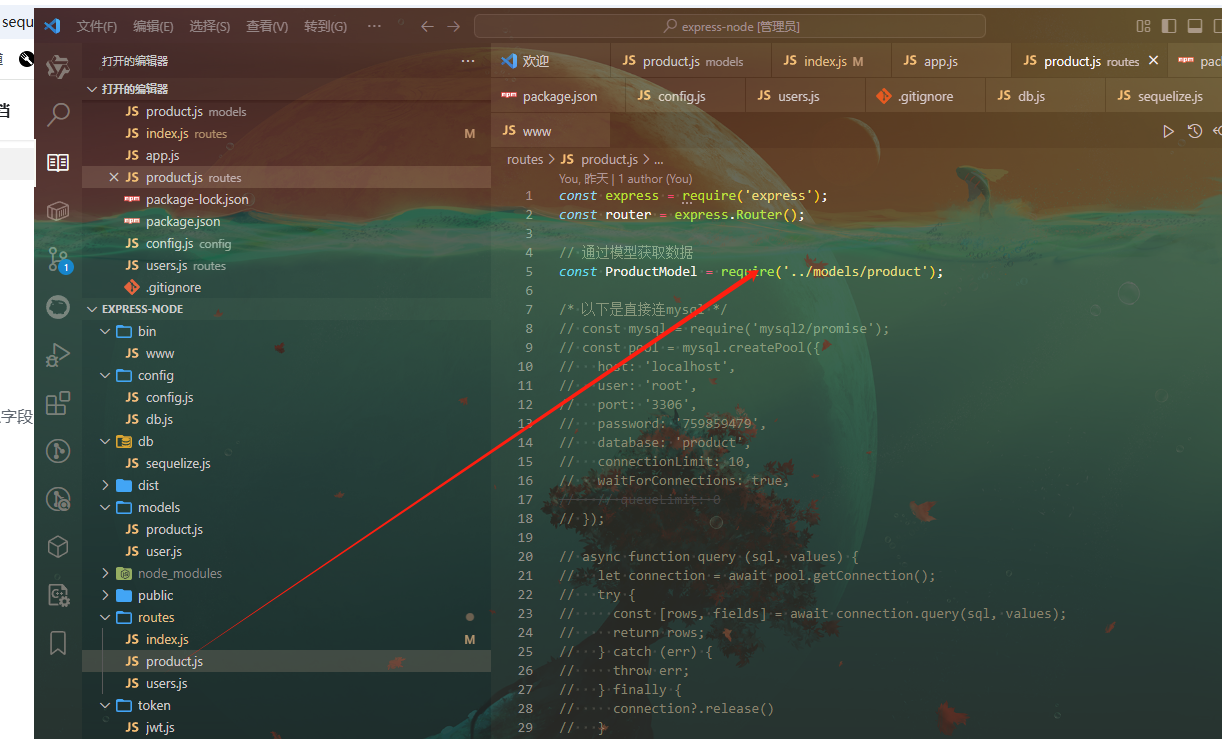This screenshot has height=739, width=1222.
Task: Run the file with the play icon
Action: click(1168, 131)
